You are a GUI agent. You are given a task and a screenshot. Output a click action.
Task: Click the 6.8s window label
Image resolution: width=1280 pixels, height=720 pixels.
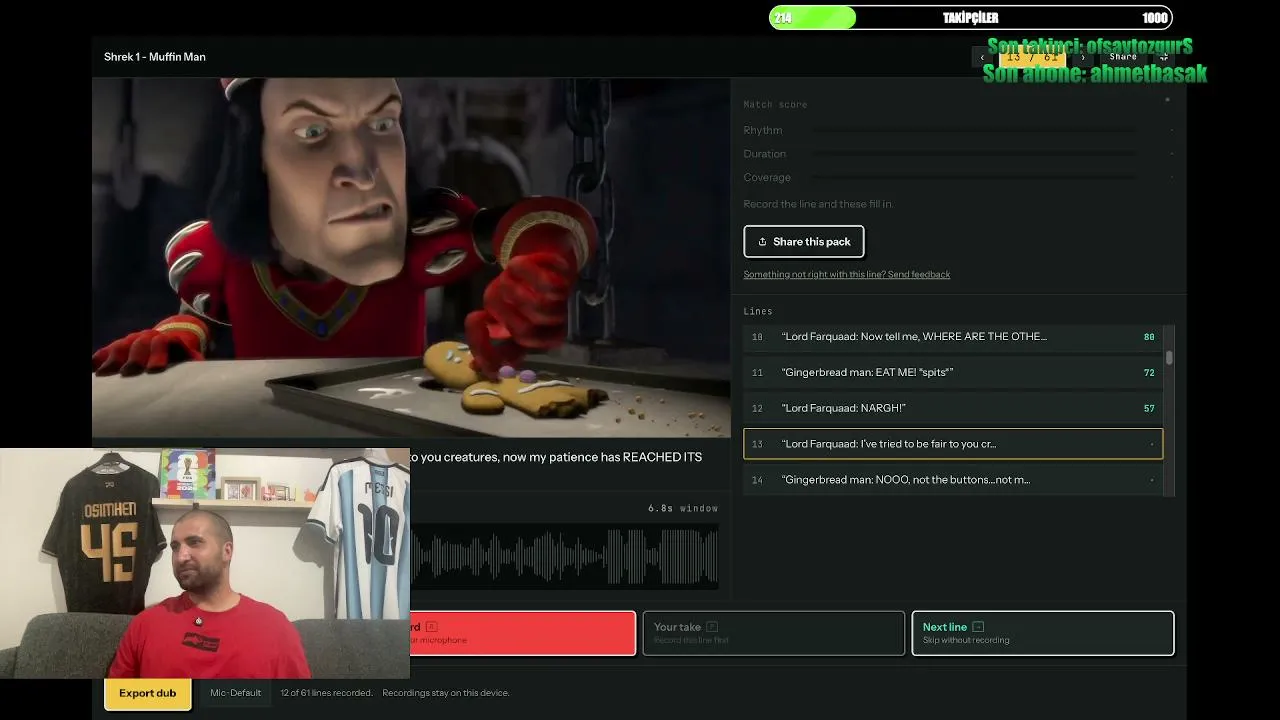tap(683, 508)
